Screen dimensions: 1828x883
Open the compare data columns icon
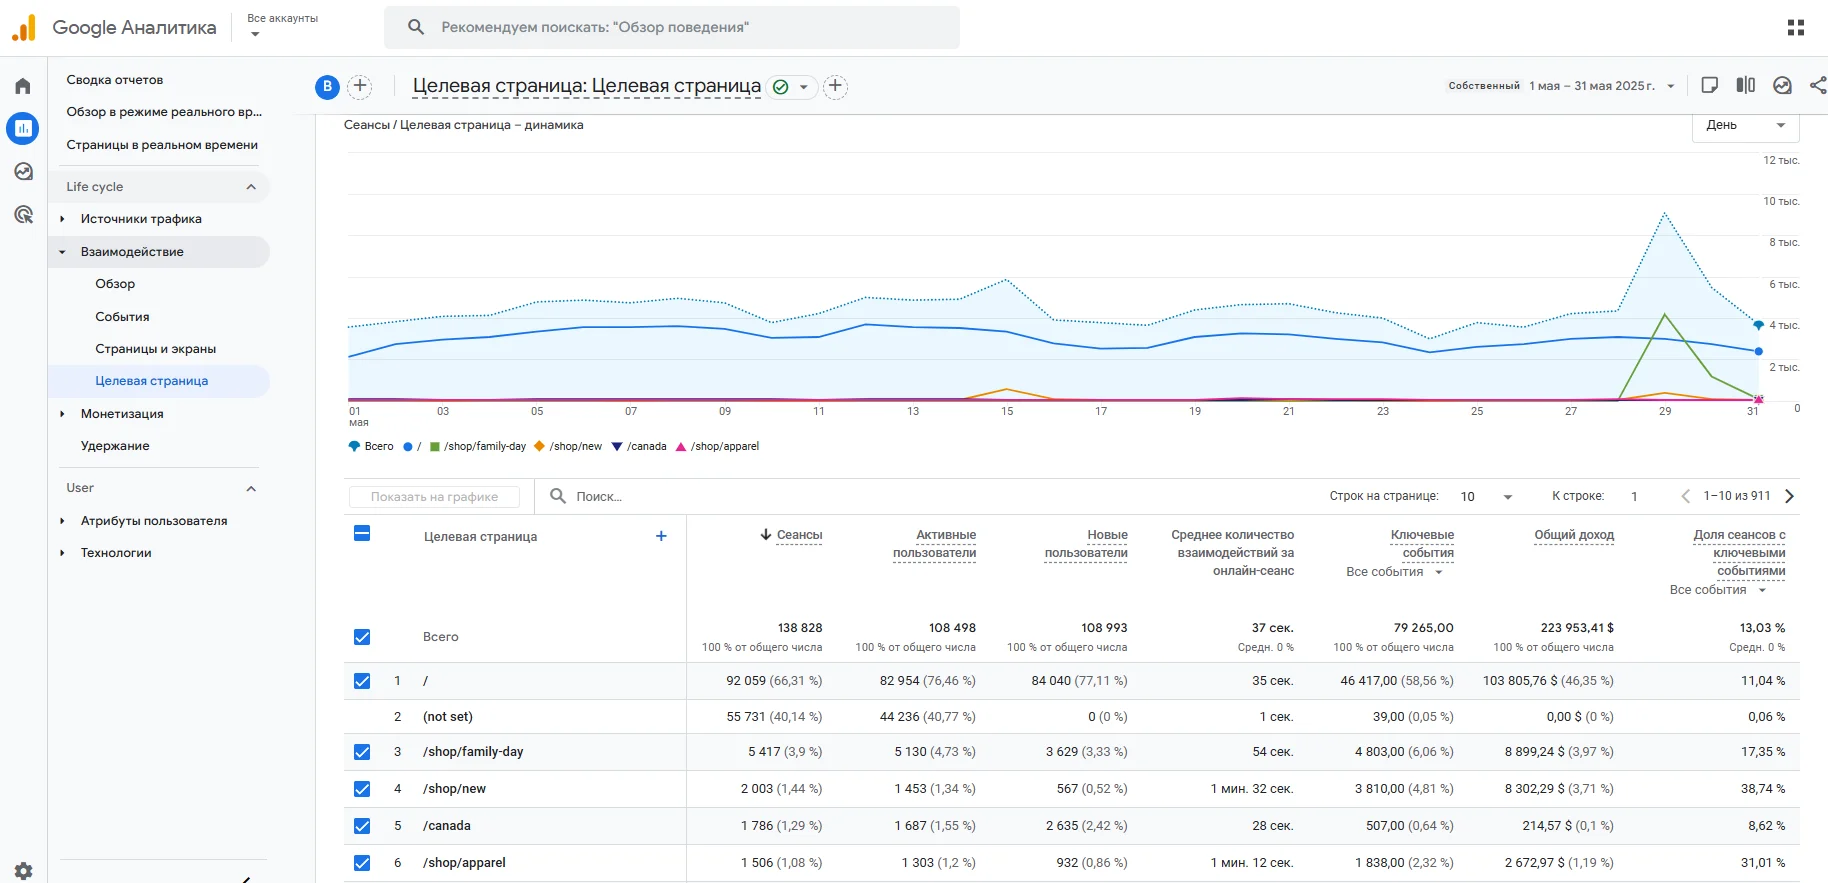tap(1745, 86)
